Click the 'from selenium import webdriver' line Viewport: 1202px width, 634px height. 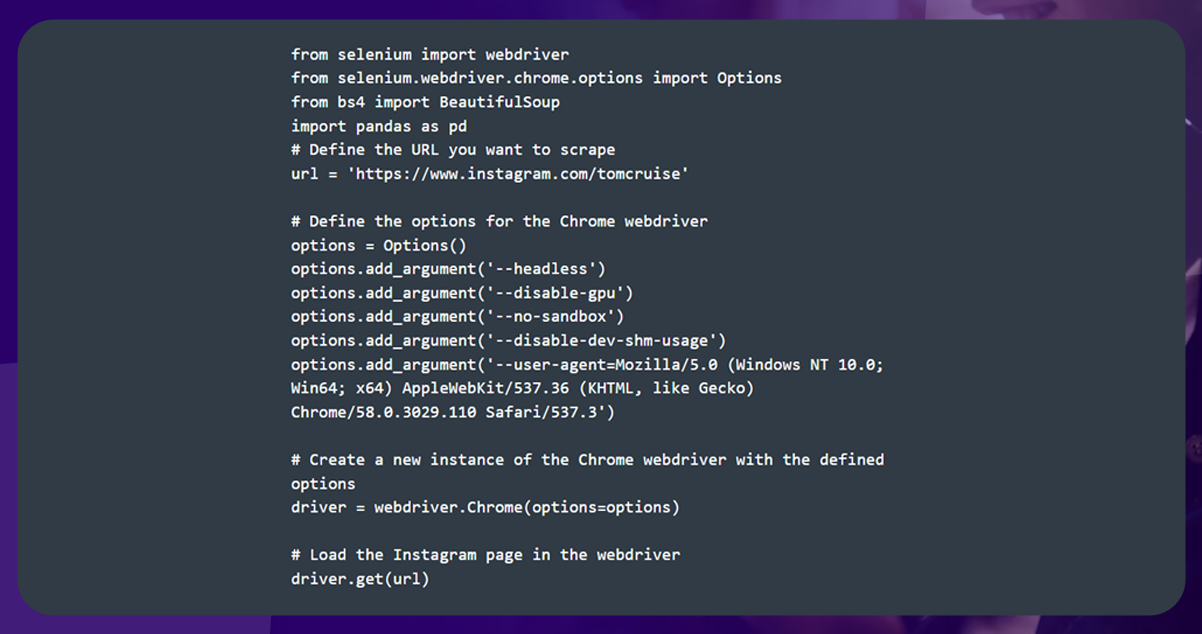point(430,54)
